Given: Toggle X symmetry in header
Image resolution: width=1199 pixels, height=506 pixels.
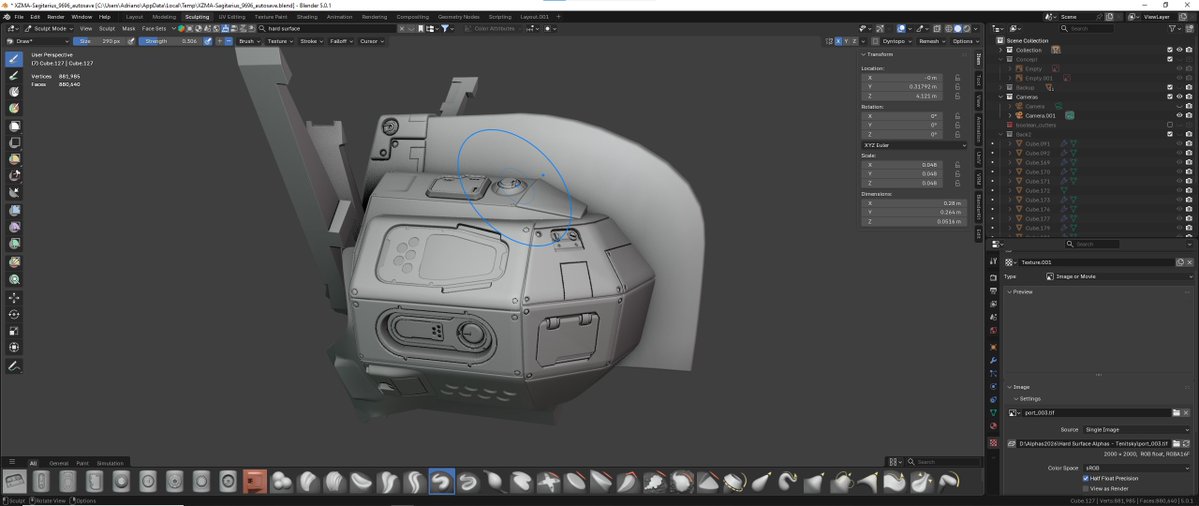Looking at the screenshot, I should point(838,41).
